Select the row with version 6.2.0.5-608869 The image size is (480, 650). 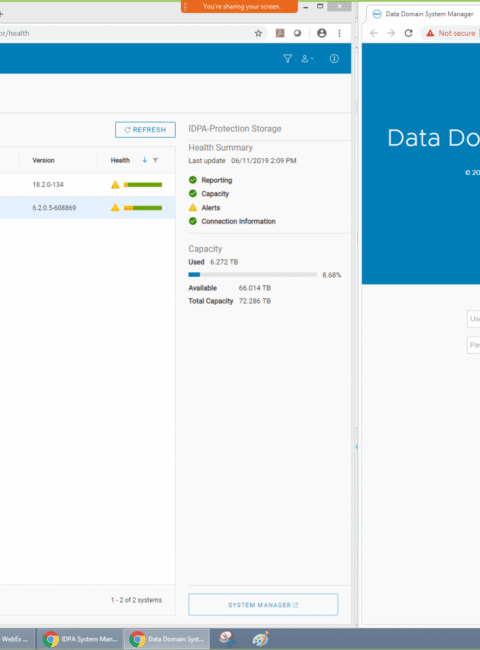[87, 208]
